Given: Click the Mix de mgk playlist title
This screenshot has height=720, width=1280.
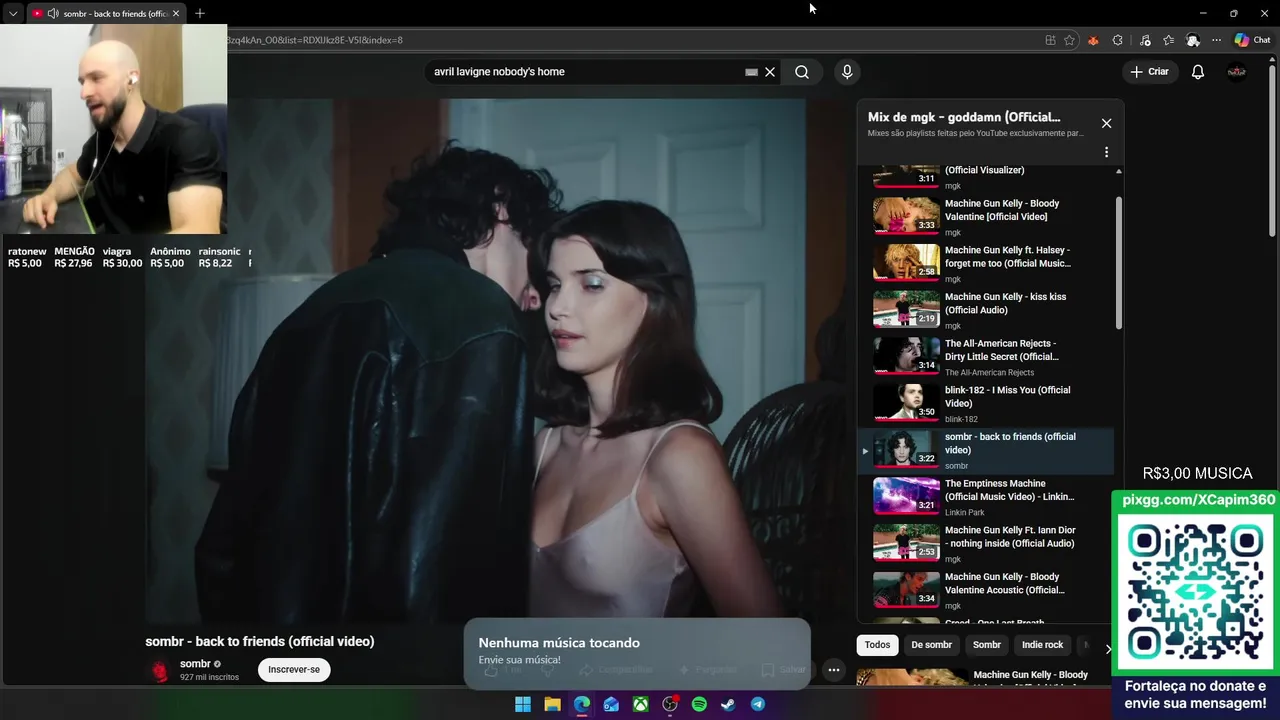Looking at the screenshot, I should coord(964,117).
